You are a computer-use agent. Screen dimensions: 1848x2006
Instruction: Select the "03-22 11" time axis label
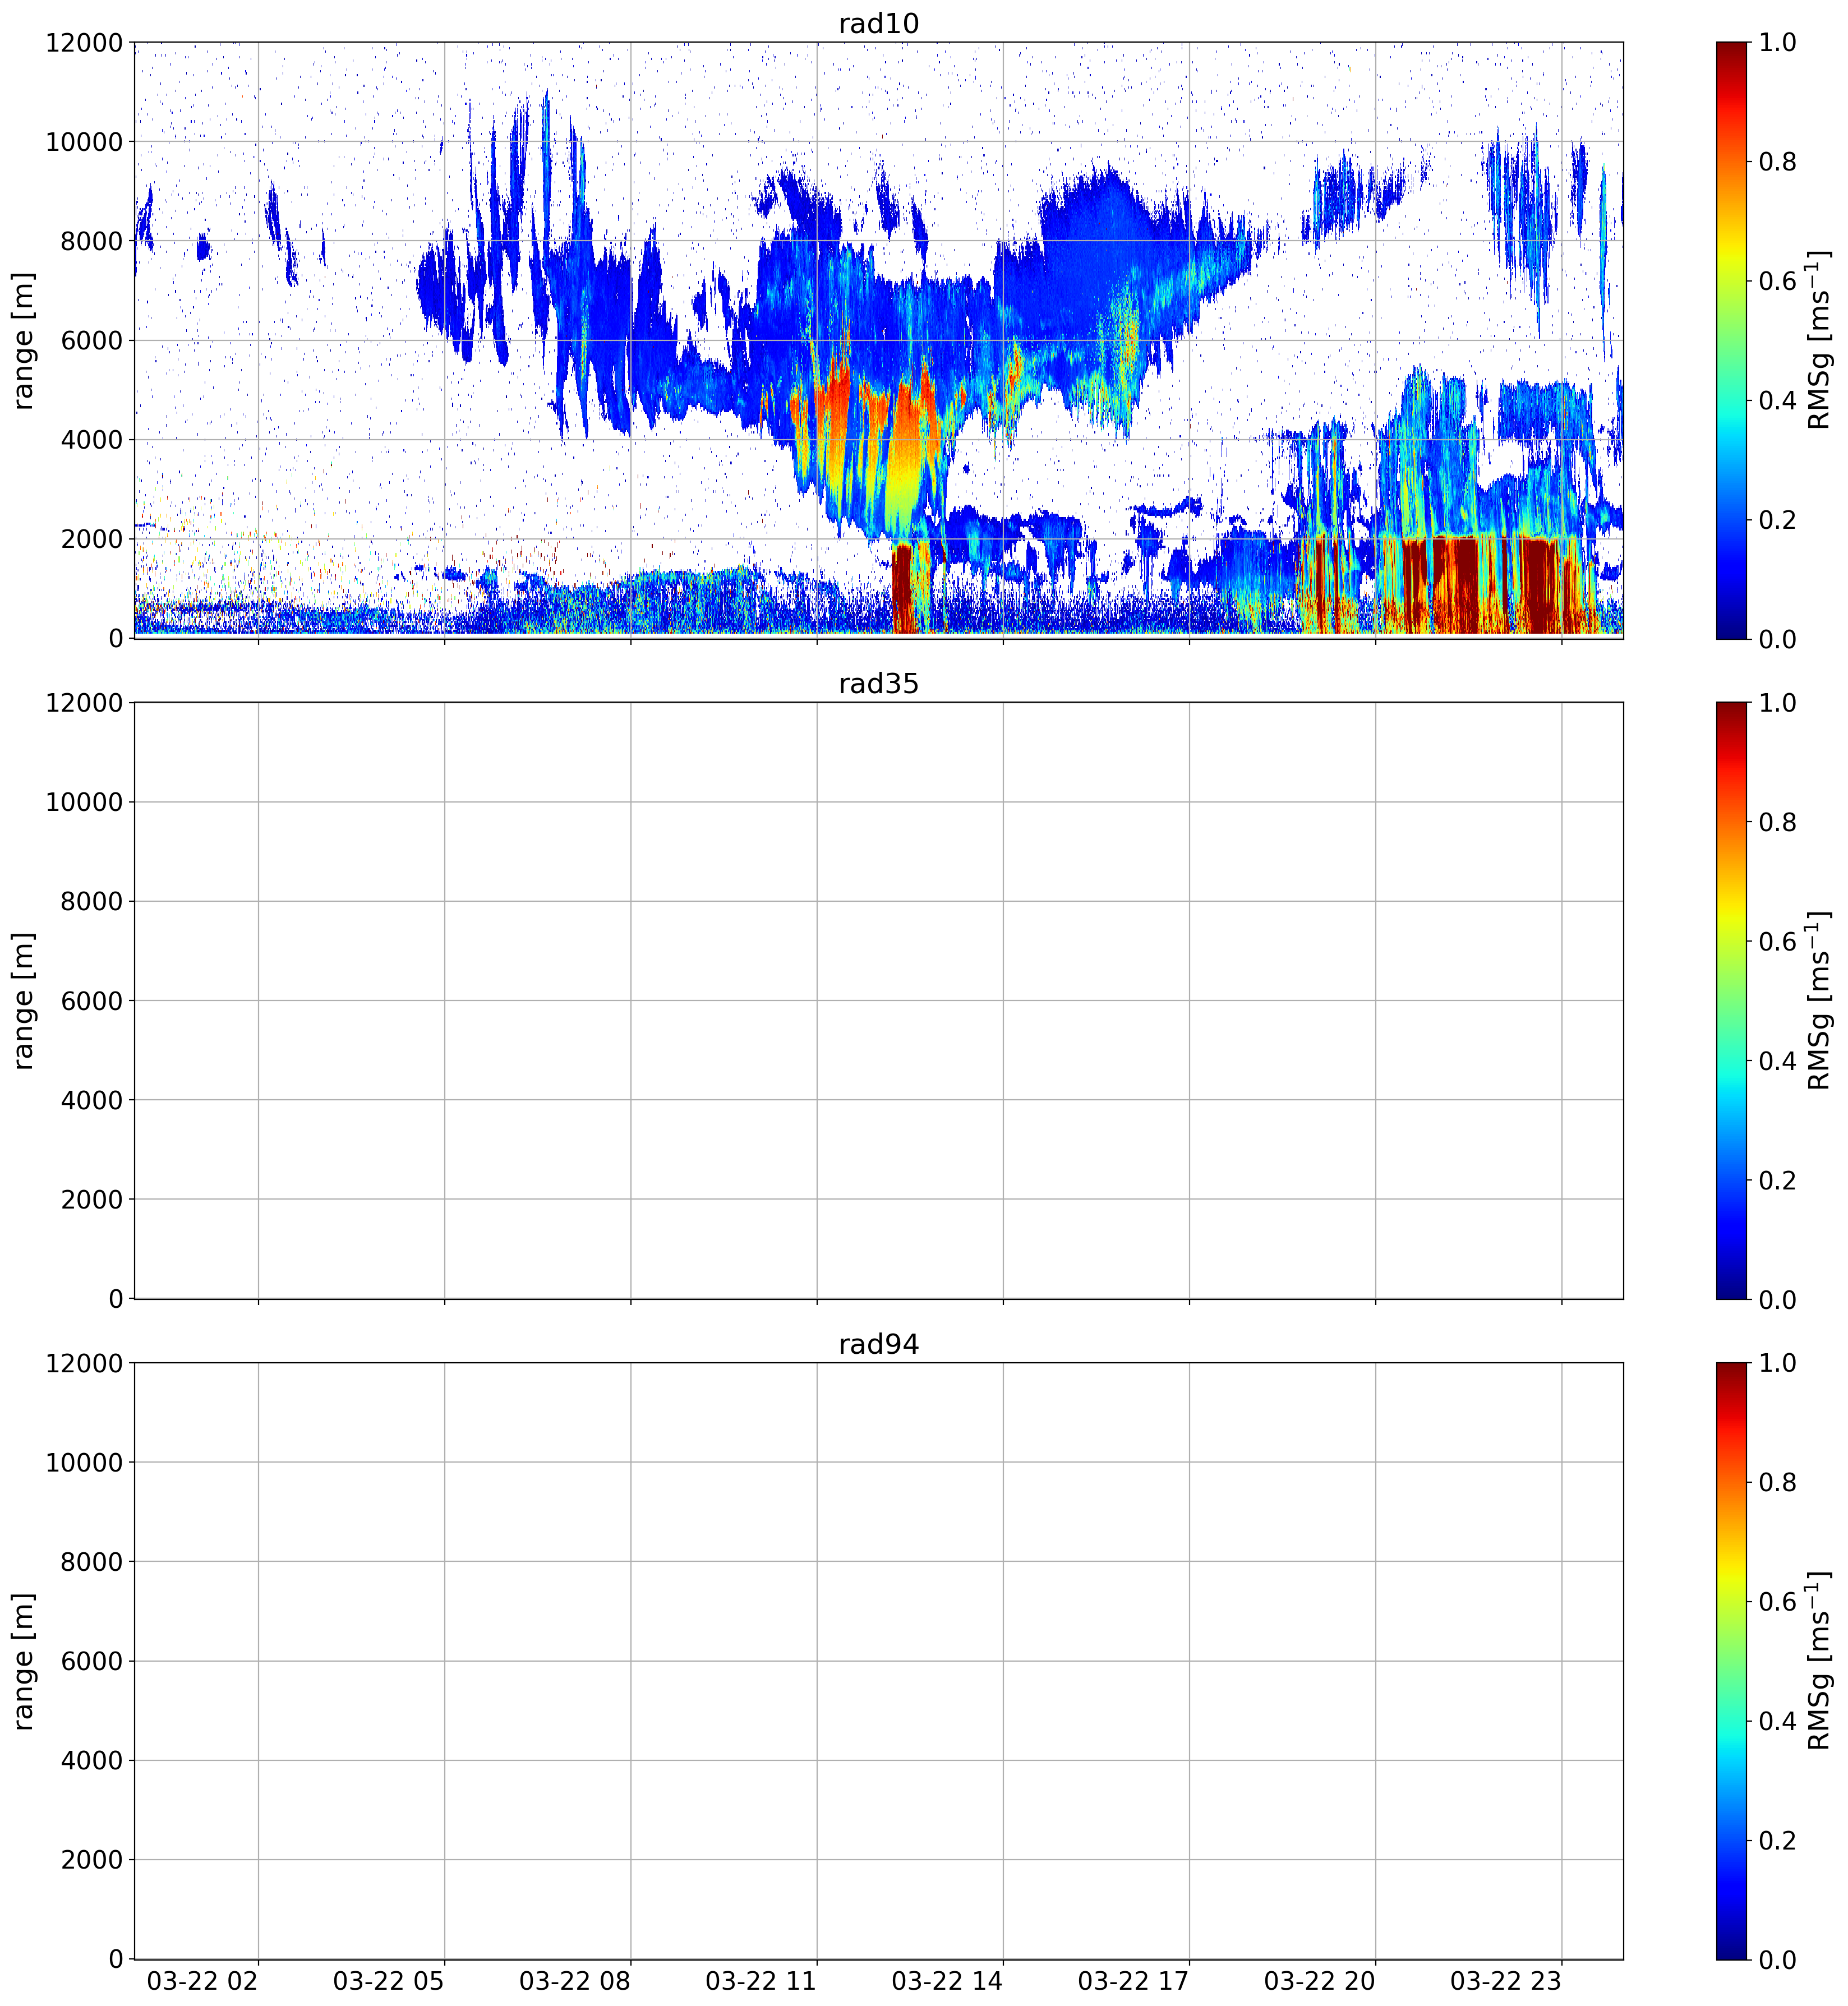[x=761, y=1981]
